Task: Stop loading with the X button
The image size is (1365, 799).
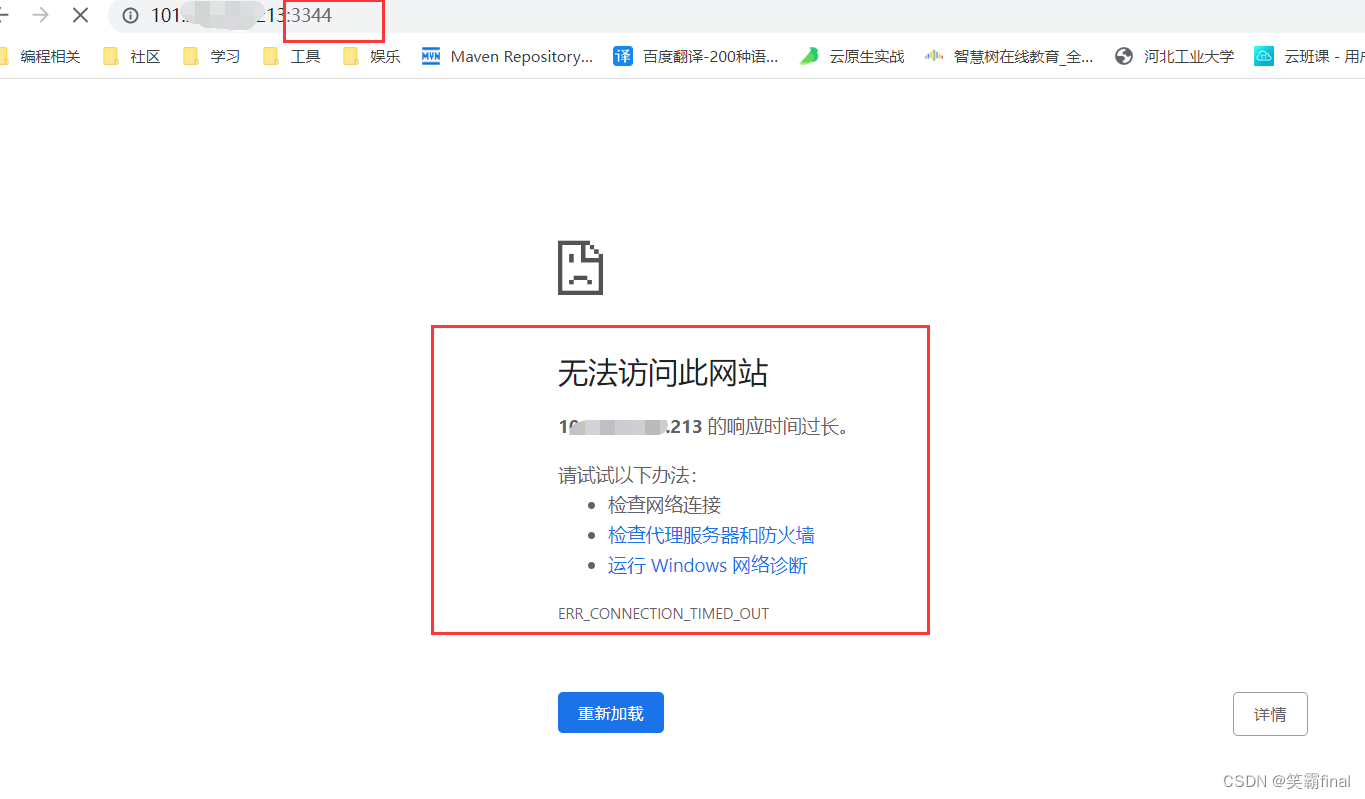Action: 80,15
